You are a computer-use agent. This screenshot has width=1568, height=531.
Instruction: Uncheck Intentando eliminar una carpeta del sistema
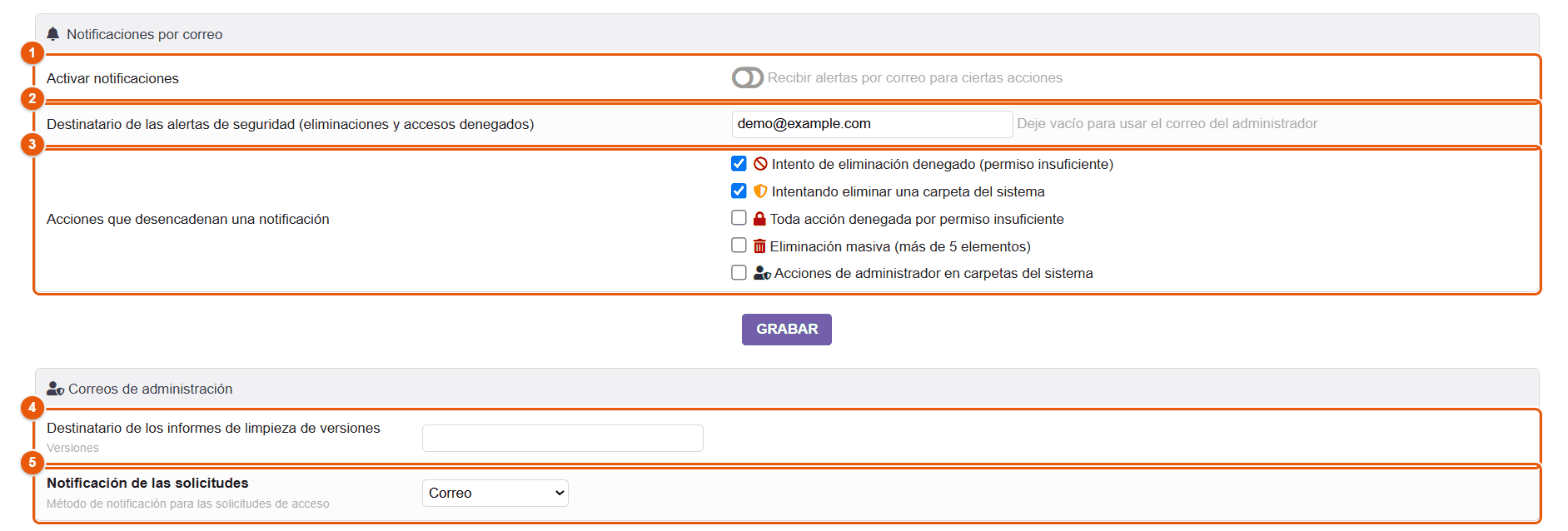pos(739,191)
